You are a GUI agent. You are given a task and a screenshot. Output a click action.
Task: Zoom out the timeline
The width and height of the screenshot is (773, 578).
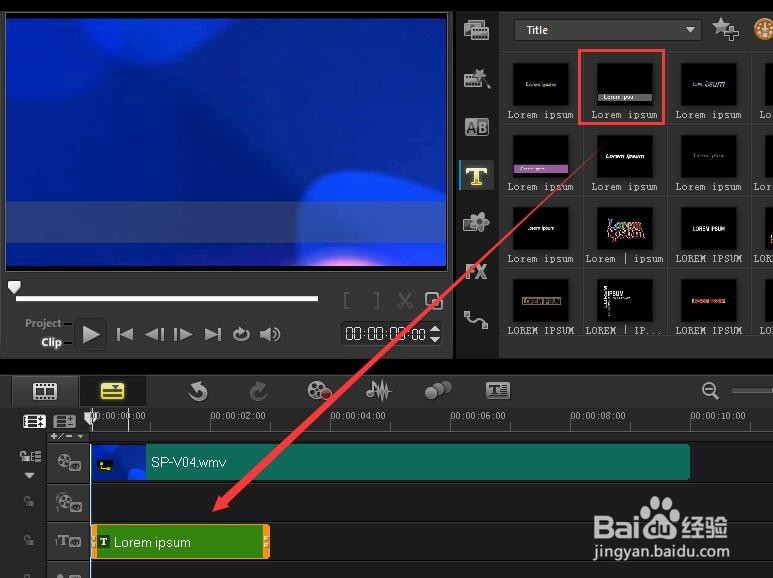[x=710, y=391]
